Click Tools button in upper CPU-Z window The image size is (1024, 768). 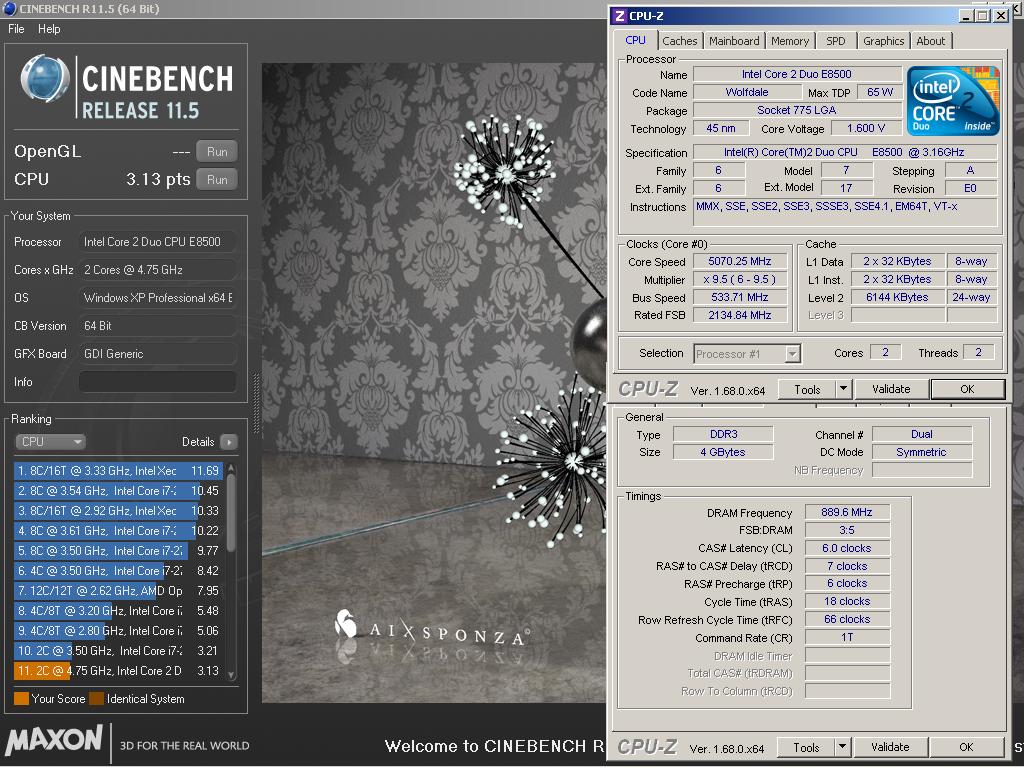(x=807, y=389)
